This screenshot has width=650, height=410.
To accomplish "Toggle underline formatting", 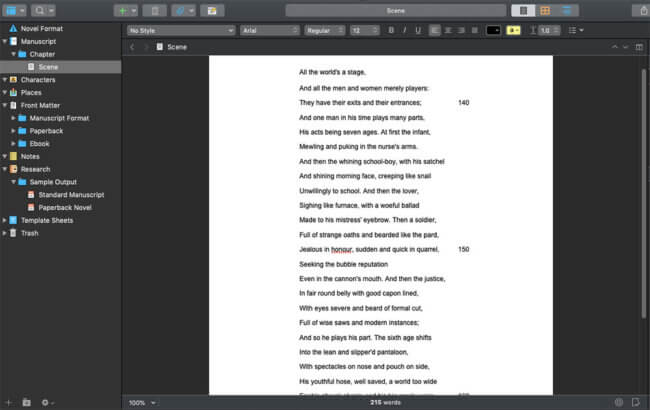I will [416, 30].
